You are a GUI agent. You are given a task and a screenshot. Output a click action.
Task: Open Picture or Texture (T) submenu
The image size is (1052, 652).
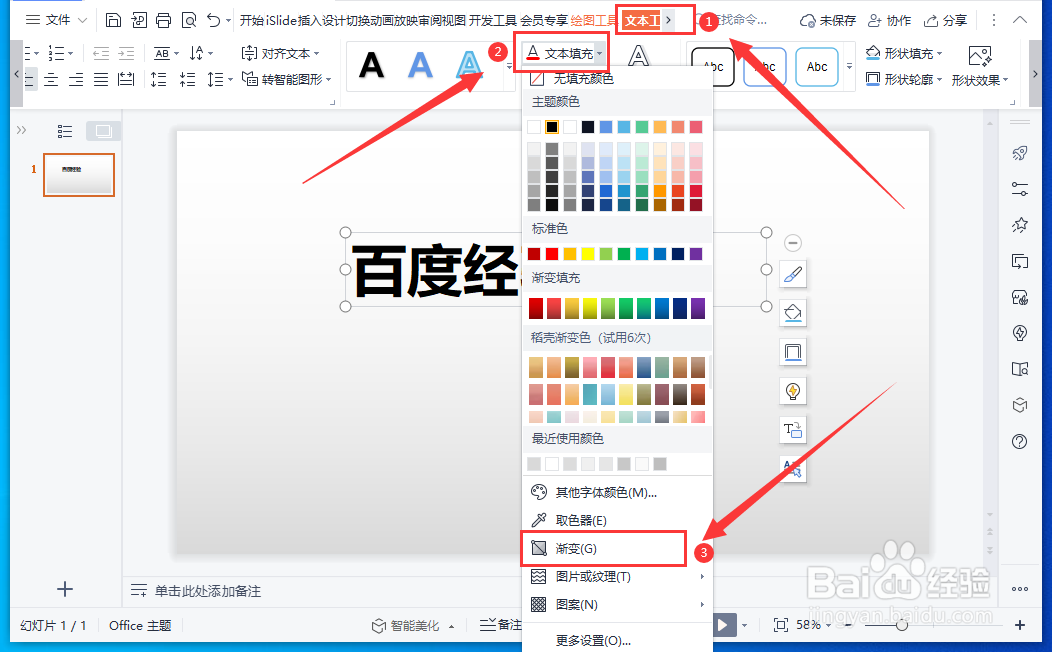(x=617, y=576)
